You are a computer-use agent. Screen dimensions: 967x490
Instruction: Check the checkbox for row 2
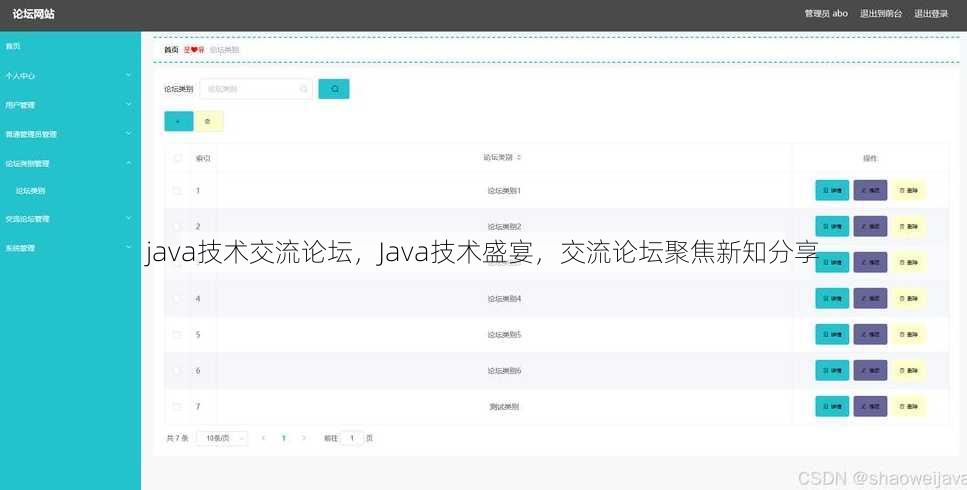(x=178, y=226)
